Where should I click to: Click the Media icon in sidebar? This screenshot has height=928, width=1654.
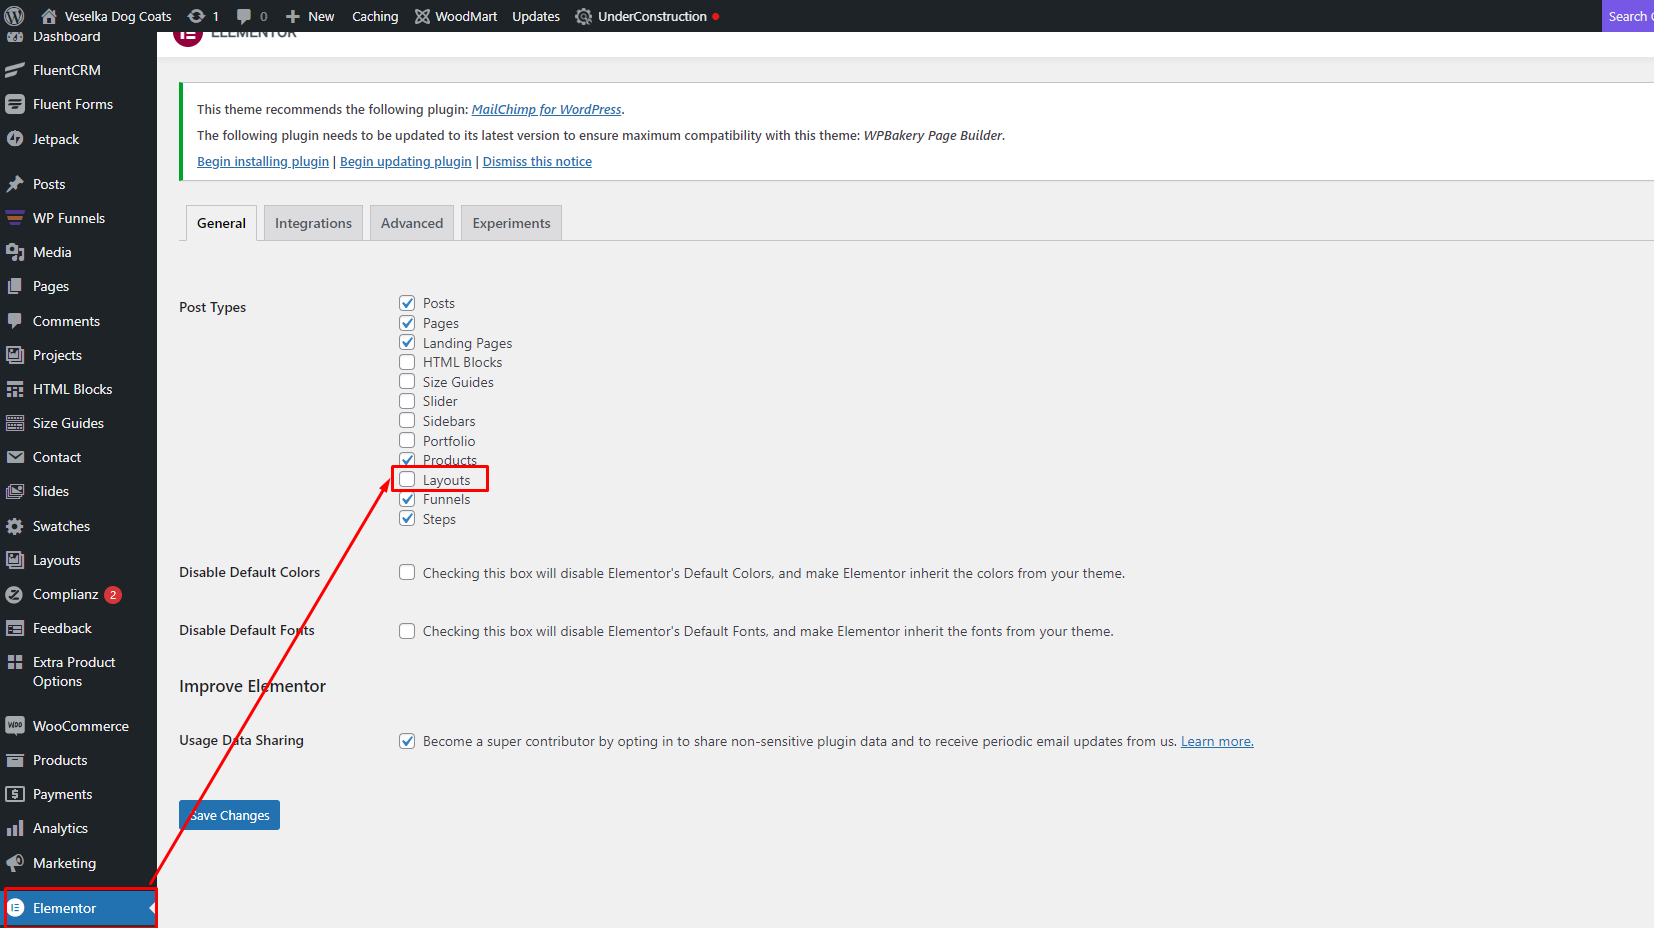pyautogui.click(x=15, y=252)
